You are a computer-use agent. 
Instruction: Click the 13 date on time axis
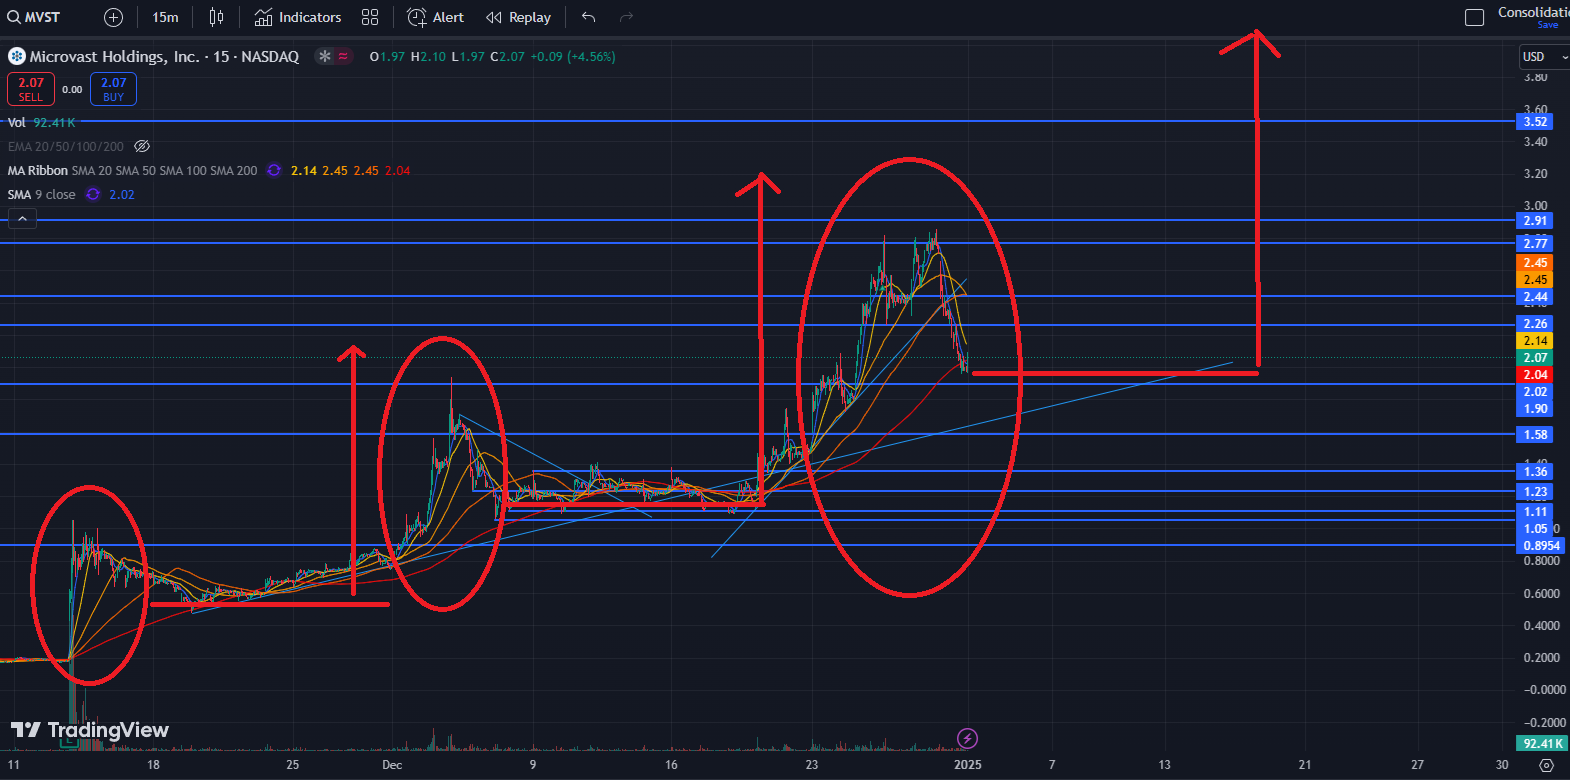(x=1164, y=765)
